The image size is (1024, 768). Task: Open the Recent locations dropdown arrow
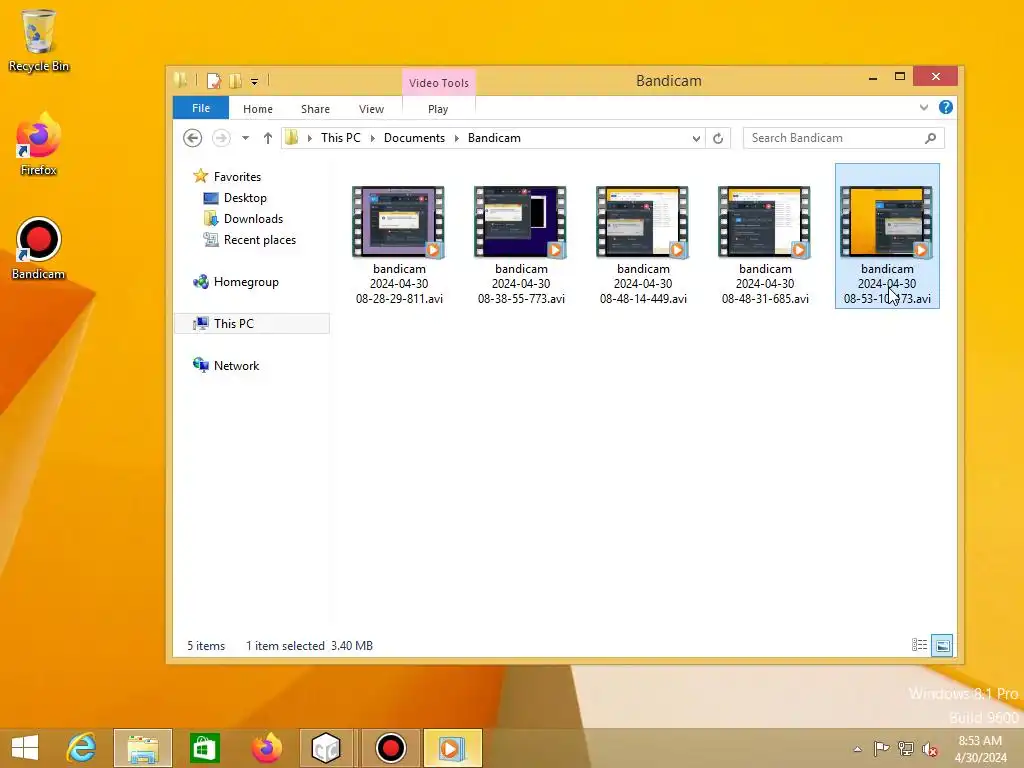pos(246,138)
